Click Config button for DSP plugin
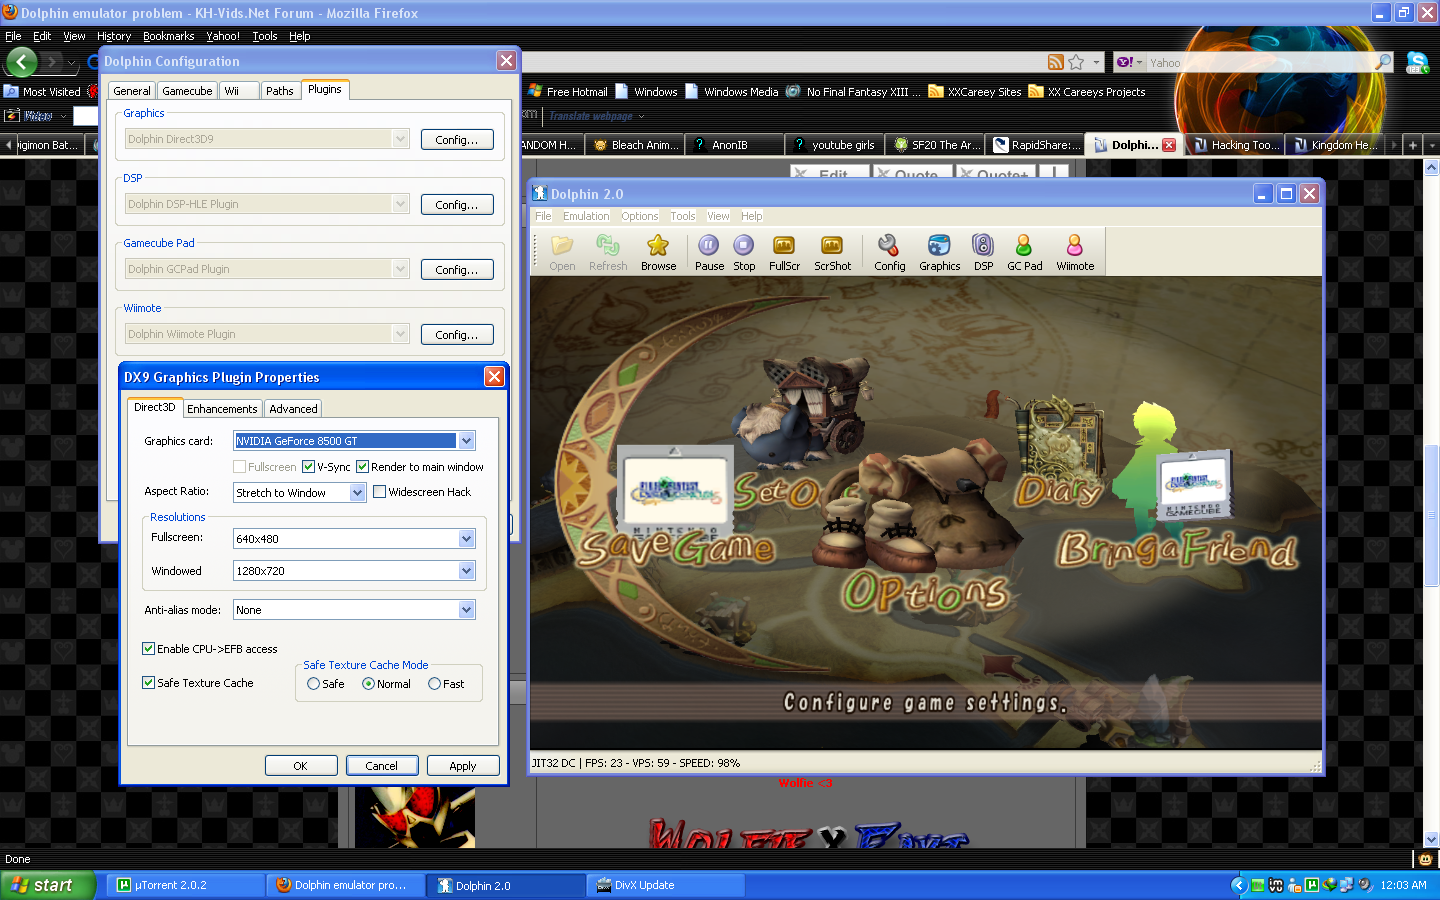Viewport: 1440px width, 900px height. click(457, 205)
